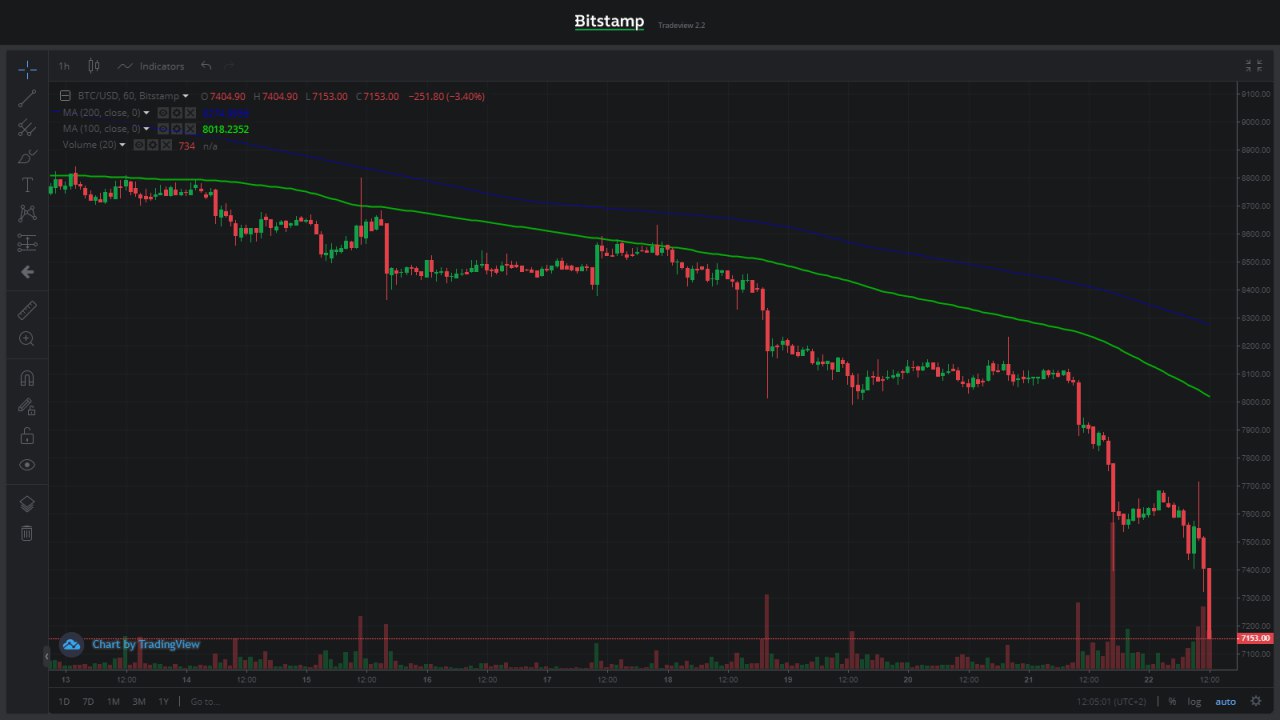Image resolution: width=1280 pixels, height=720 pixels.
Task: Open the time zone selector 12:05:01 (UTC+2)
Action: point(1111,702)
